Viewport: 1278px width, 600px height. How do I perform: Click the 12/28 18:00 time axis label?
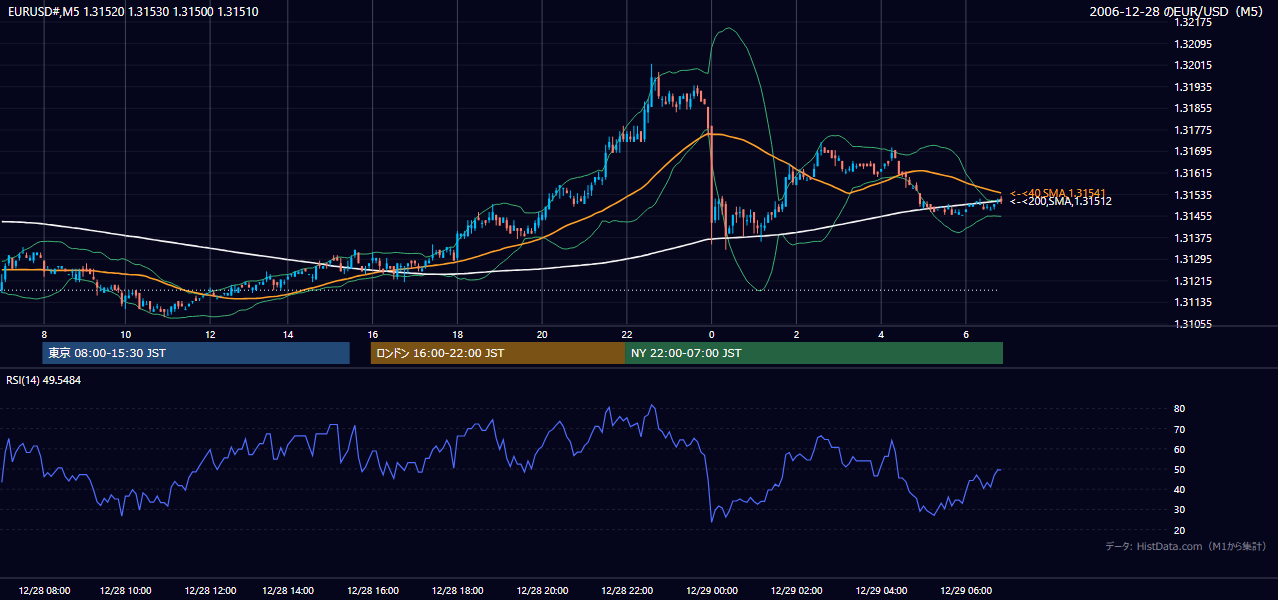pyautogui.click(x=458, y=591)
